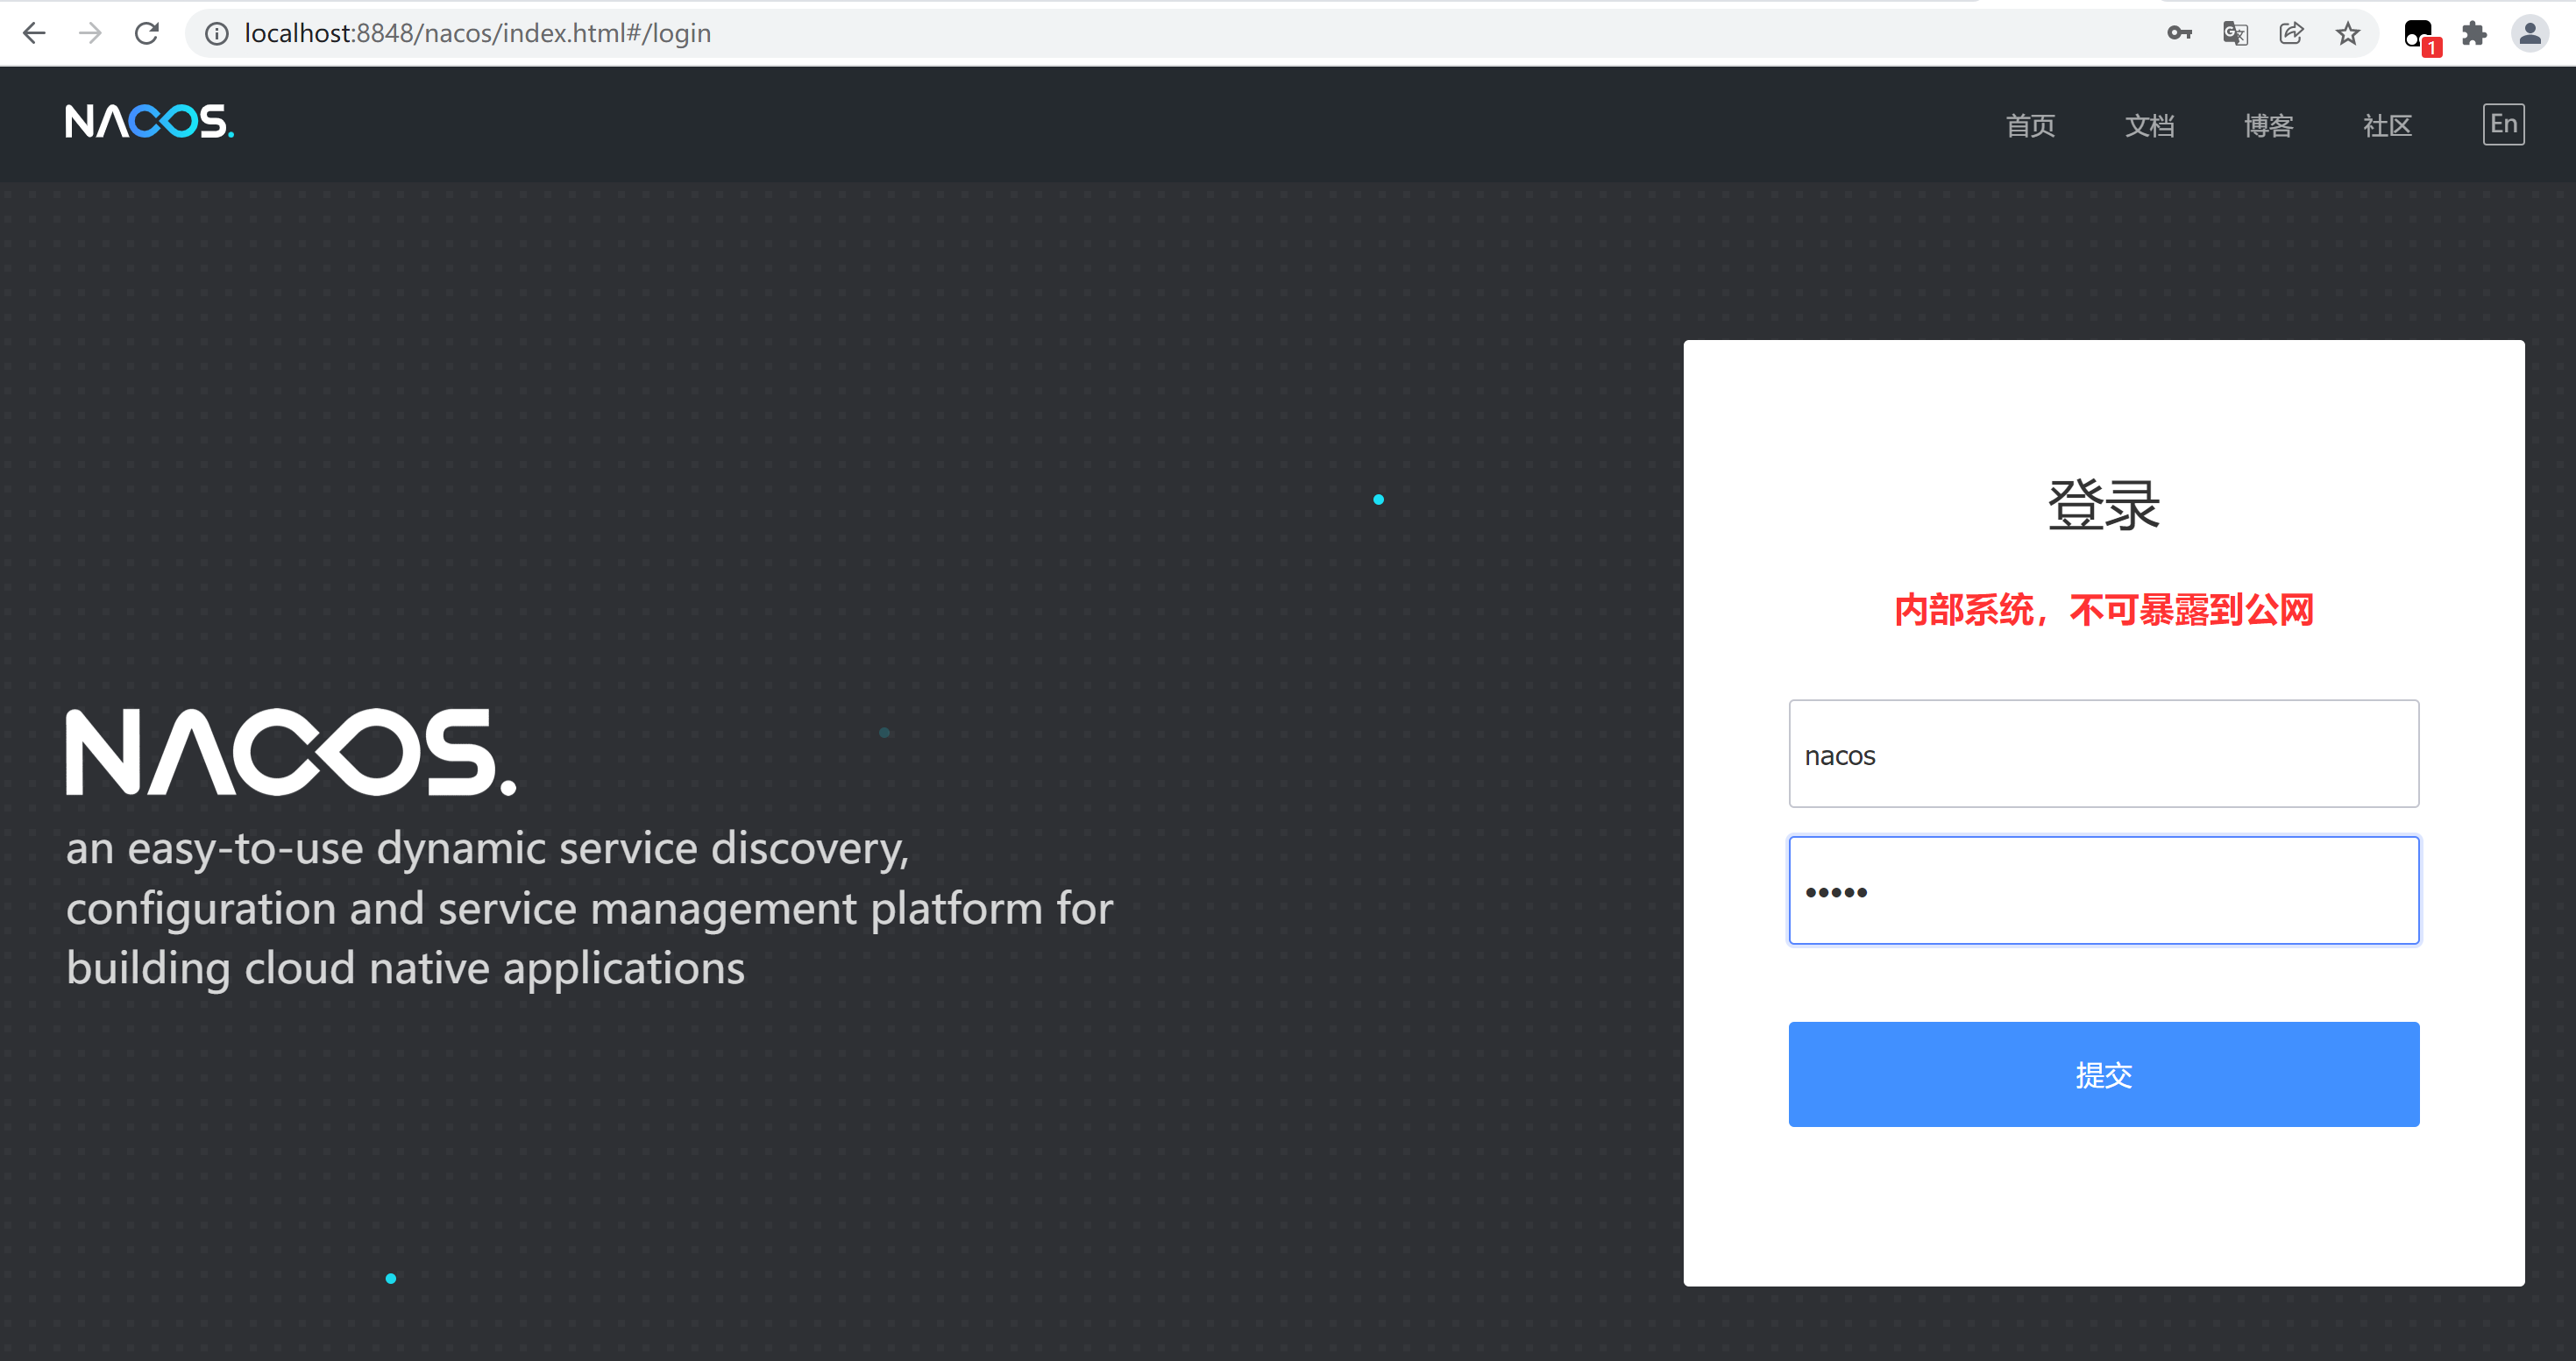View site information icon in address bar
The image size is (2576, 1361).
point(216,33)
